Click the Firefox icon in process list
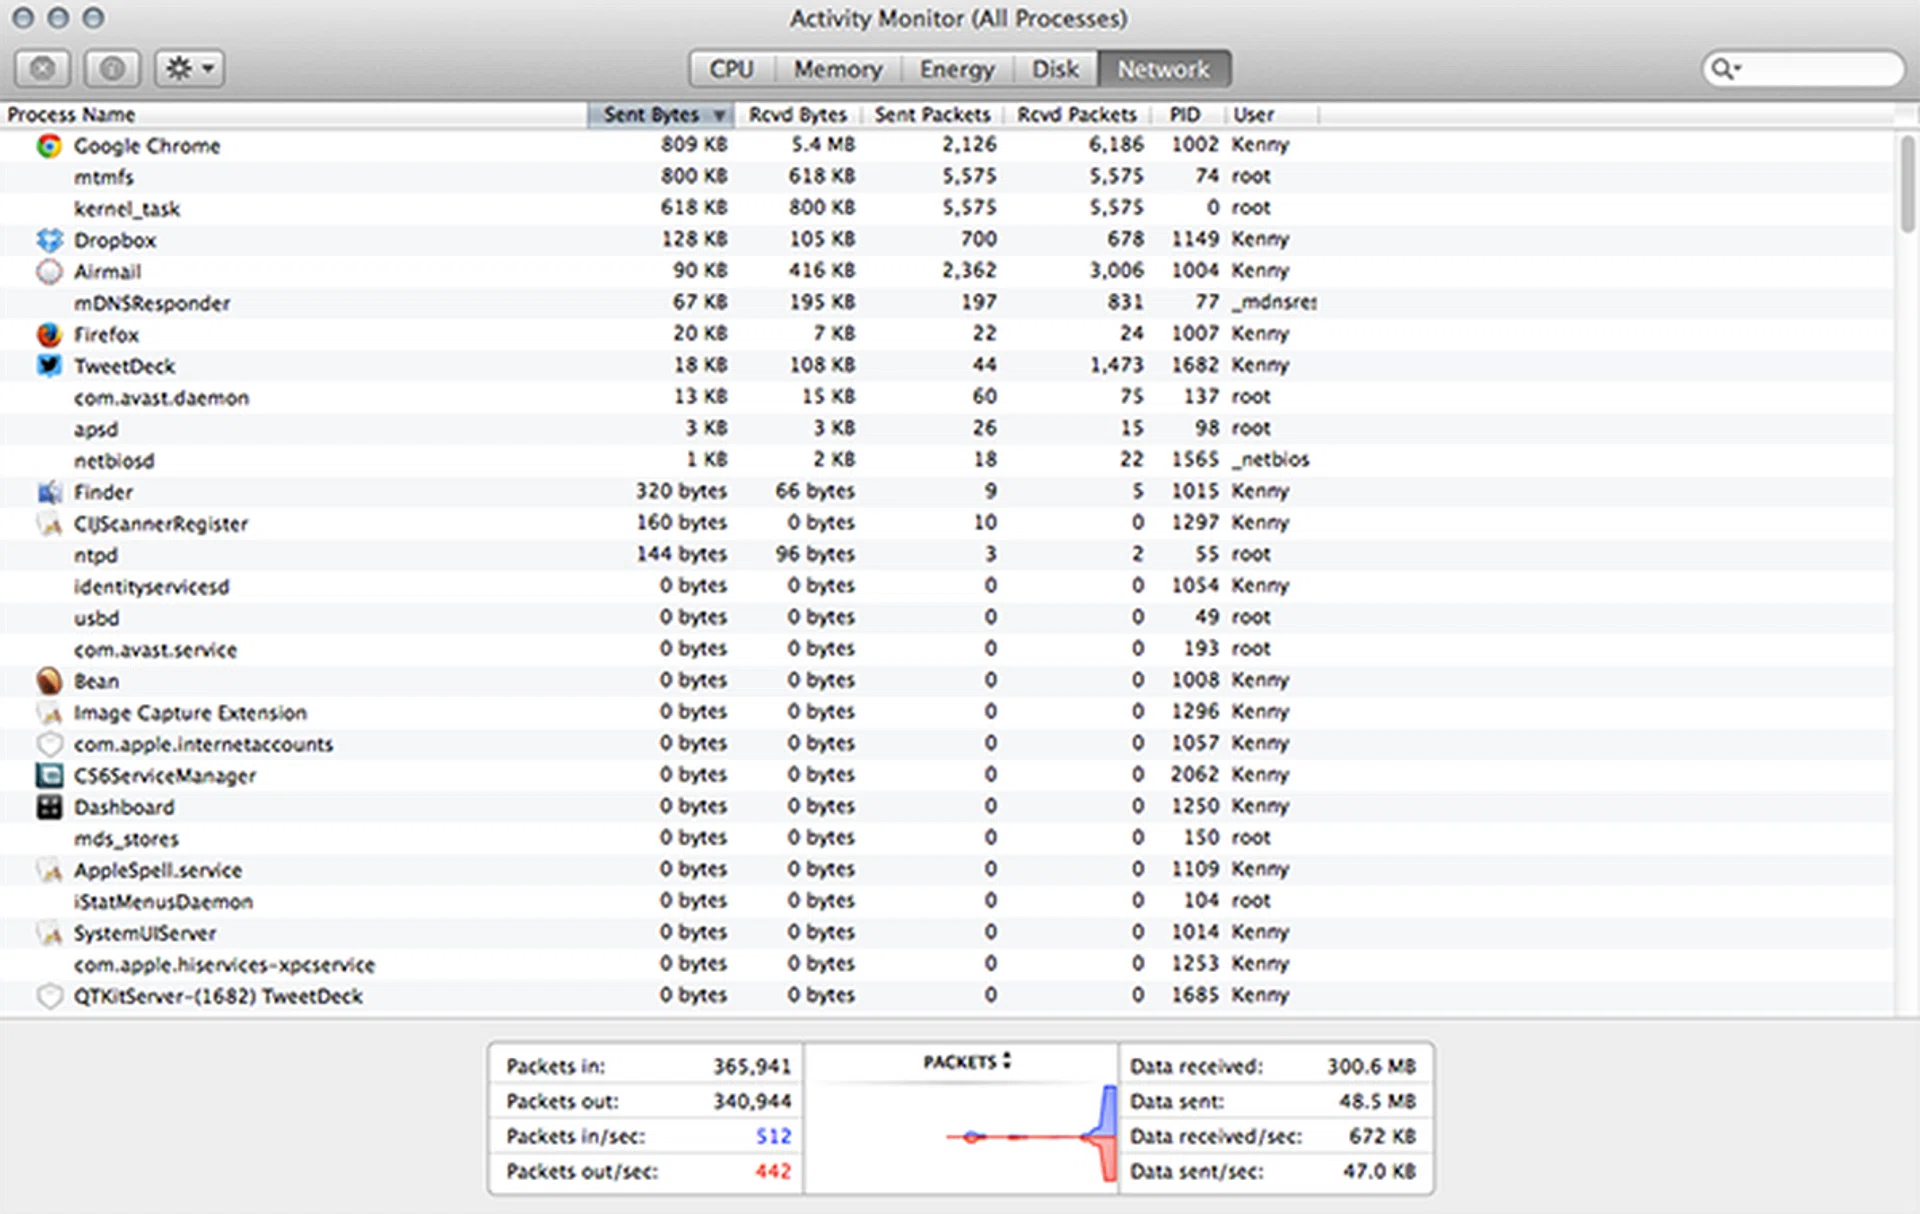The height and width of the screenshot is (1214, 1920). point(49,334)
